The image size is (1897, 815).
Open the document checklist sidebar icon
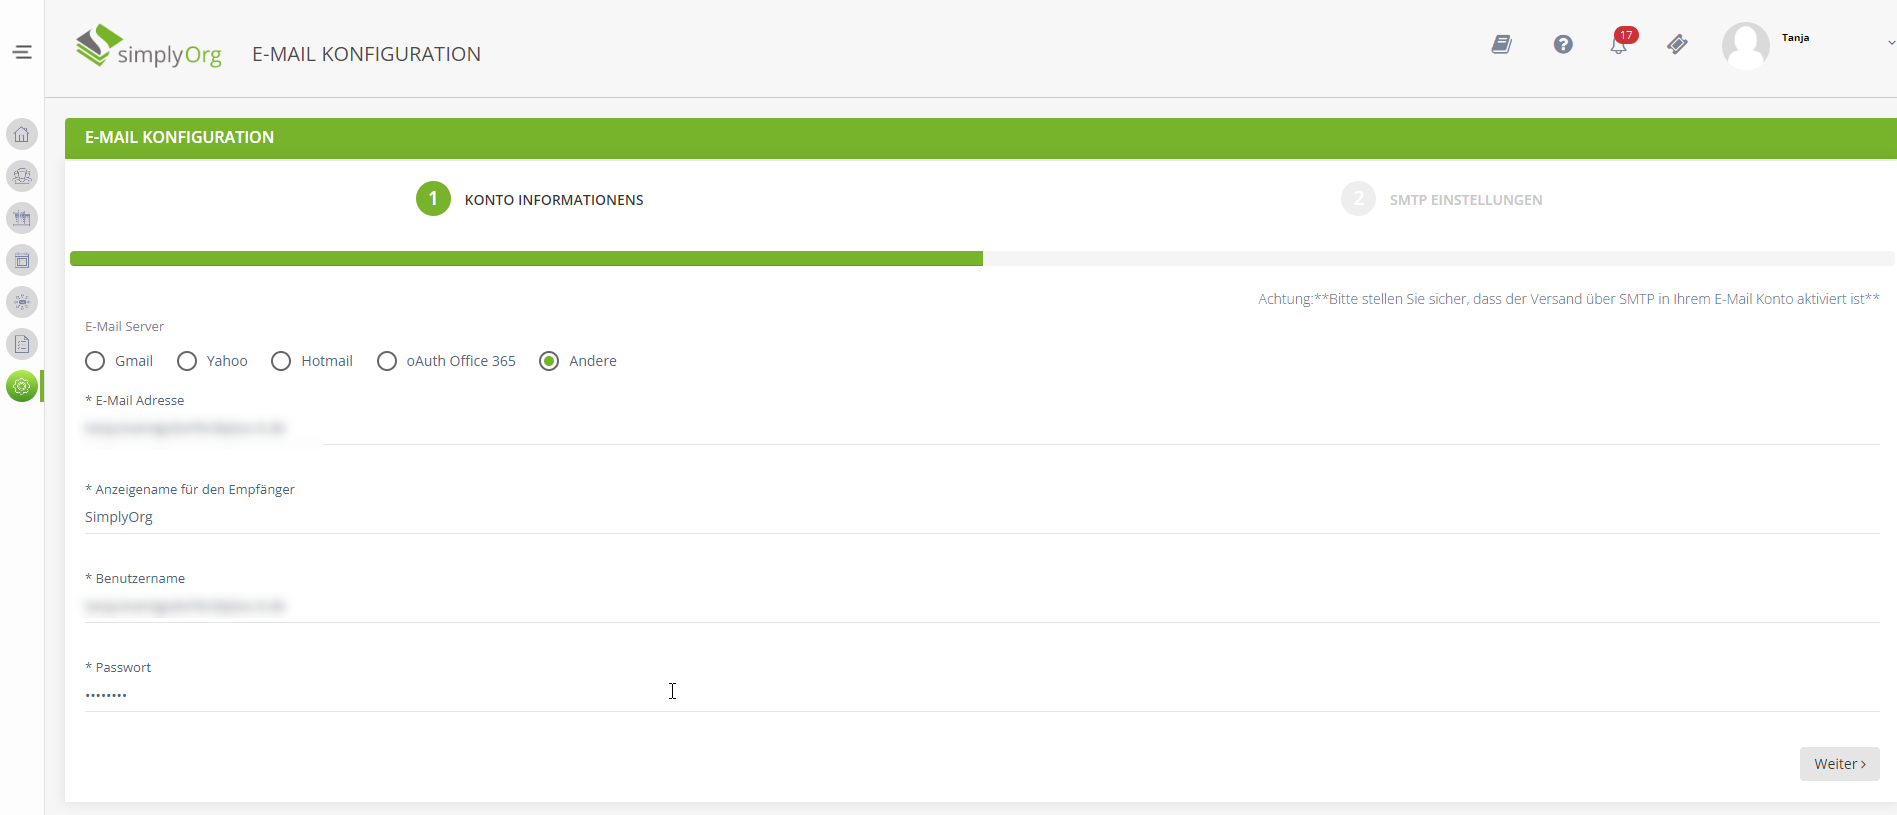click(x=22, y=344)
